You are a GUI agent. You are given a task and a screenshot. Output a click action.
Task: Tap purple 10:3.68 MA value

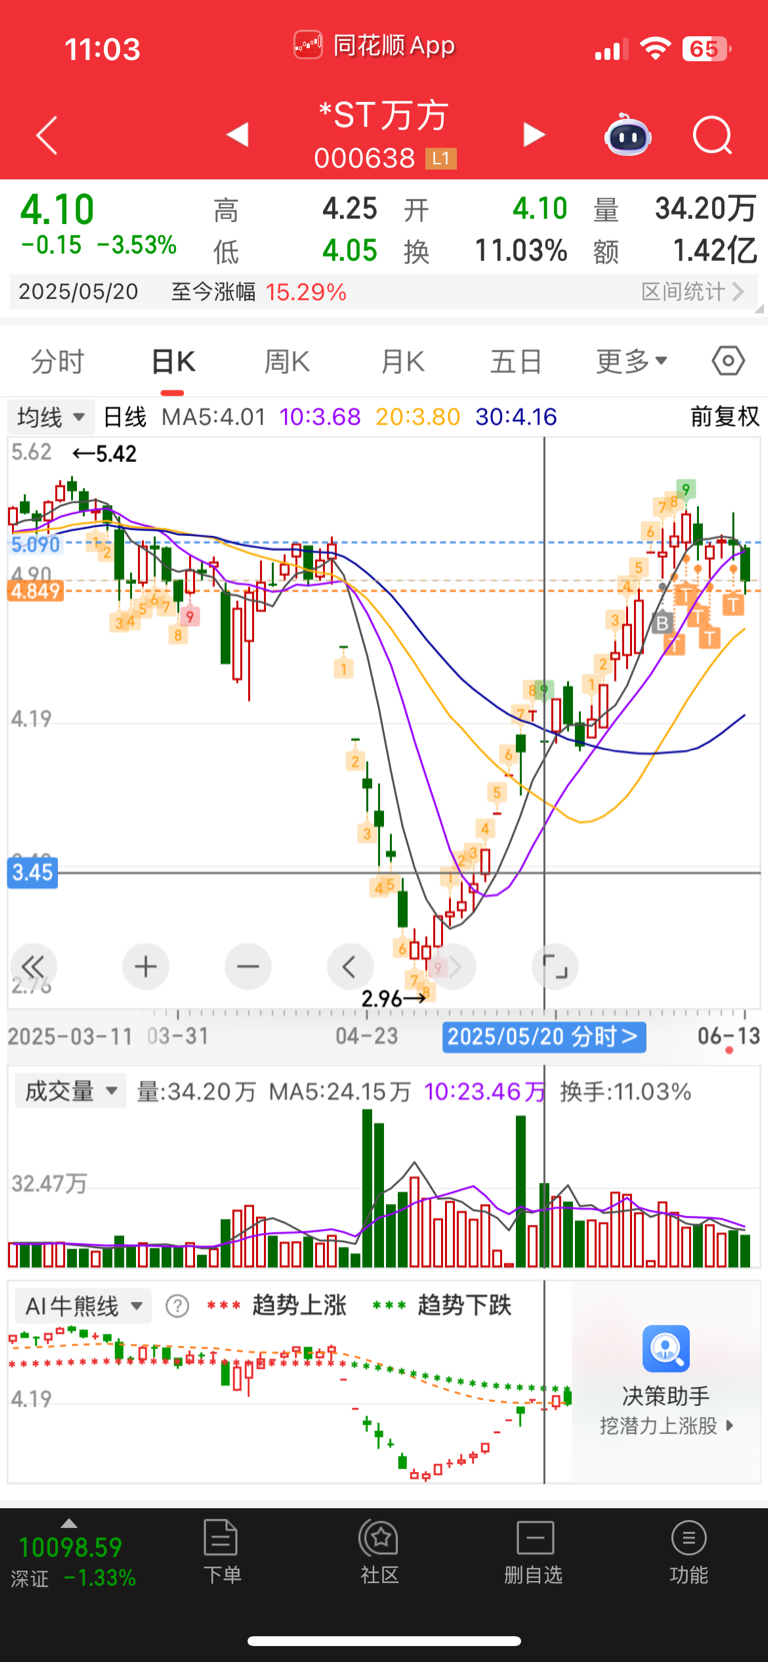coord(320,416)
